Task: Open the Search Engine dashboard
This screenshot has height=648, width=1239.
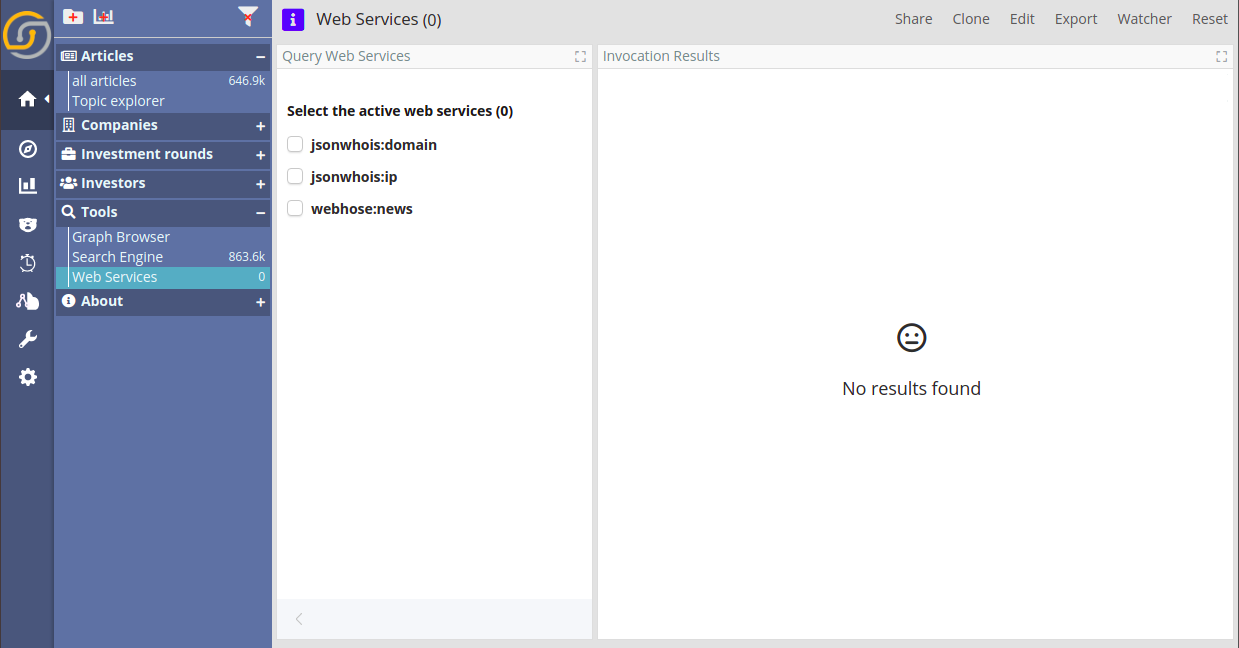Action: tap(117, 257)
